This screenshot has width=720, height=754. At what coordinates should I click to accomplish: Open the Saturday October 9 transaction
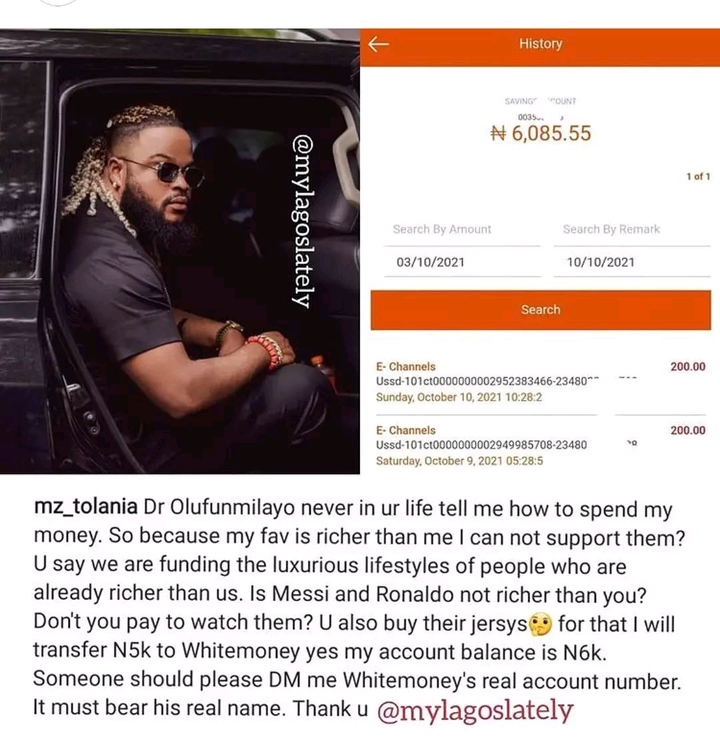pos(541,445)
